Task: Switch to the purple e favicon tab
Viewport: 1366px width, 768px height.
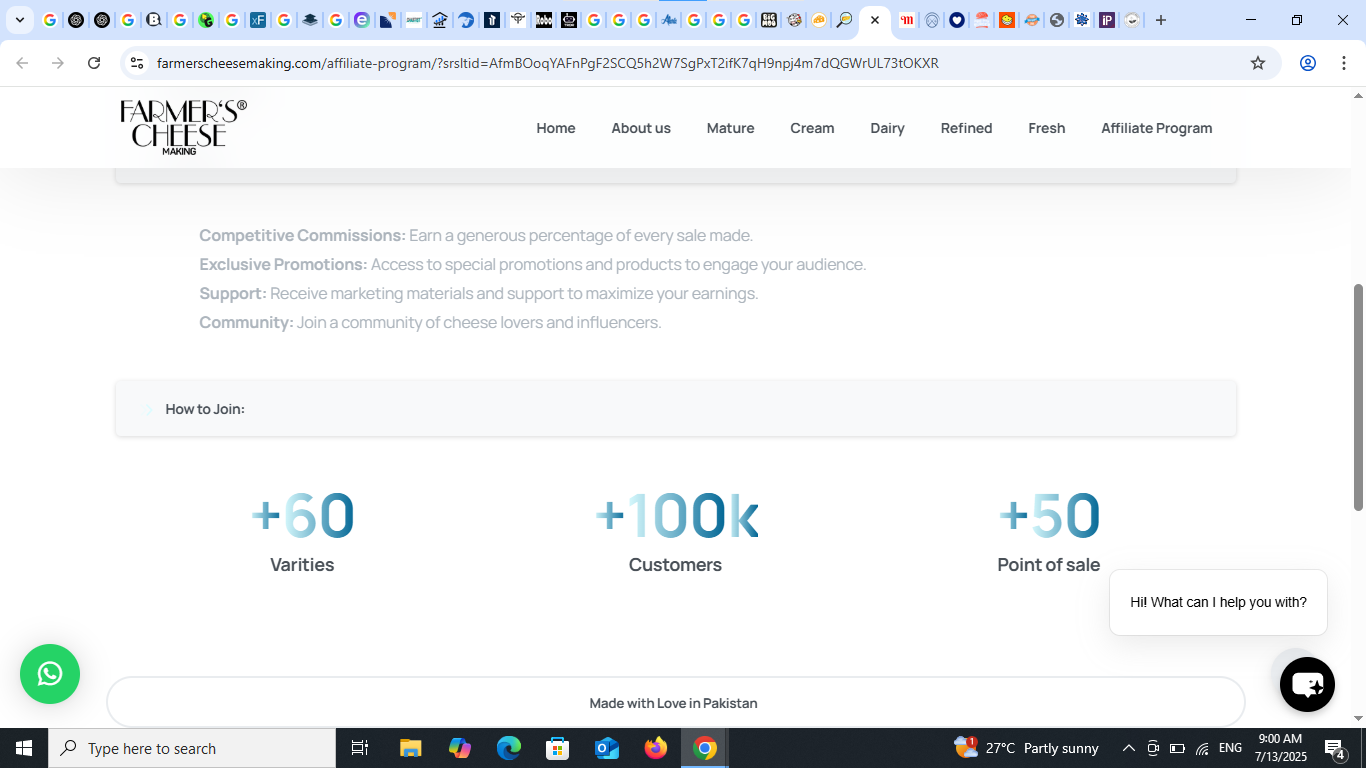Action: (361, 20)
